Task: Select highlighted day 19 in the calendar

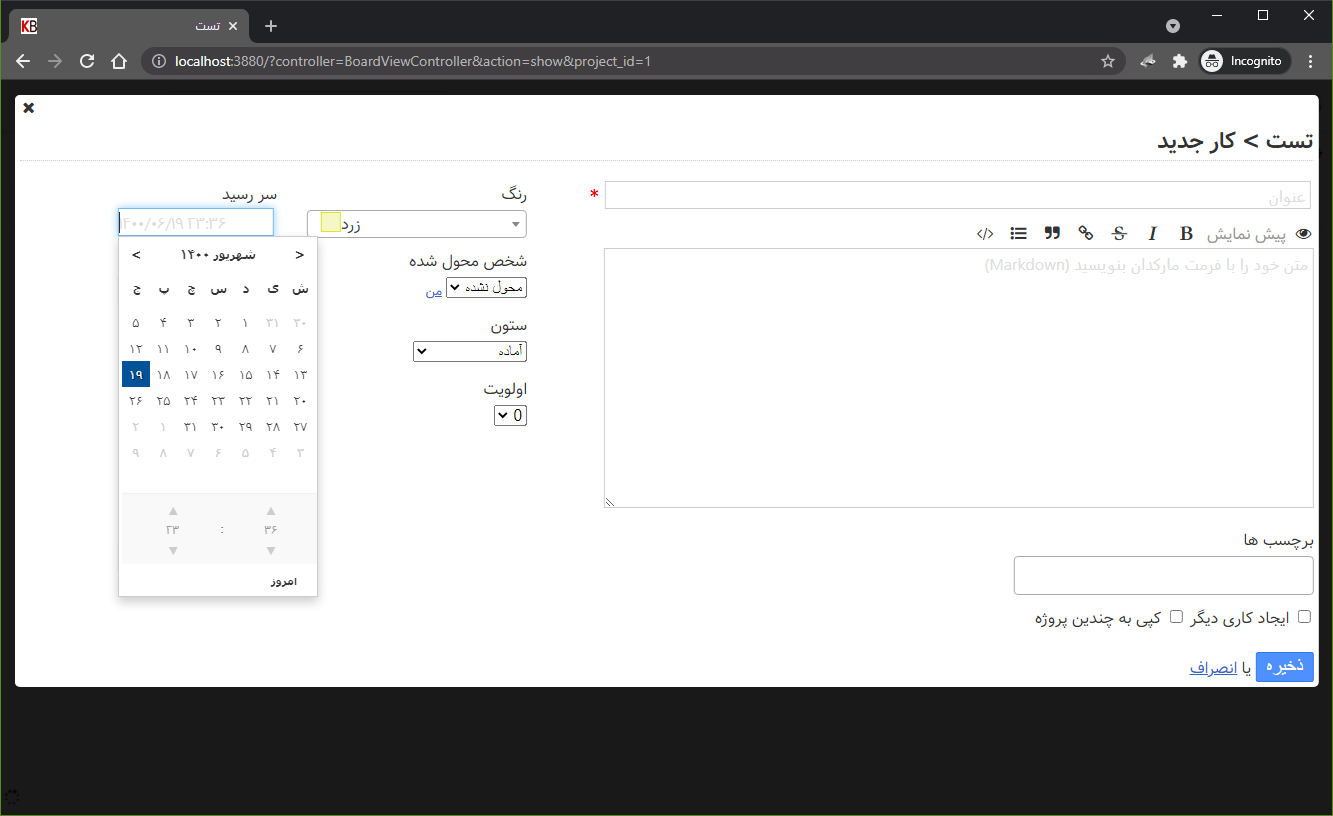Action: (136, 375)
